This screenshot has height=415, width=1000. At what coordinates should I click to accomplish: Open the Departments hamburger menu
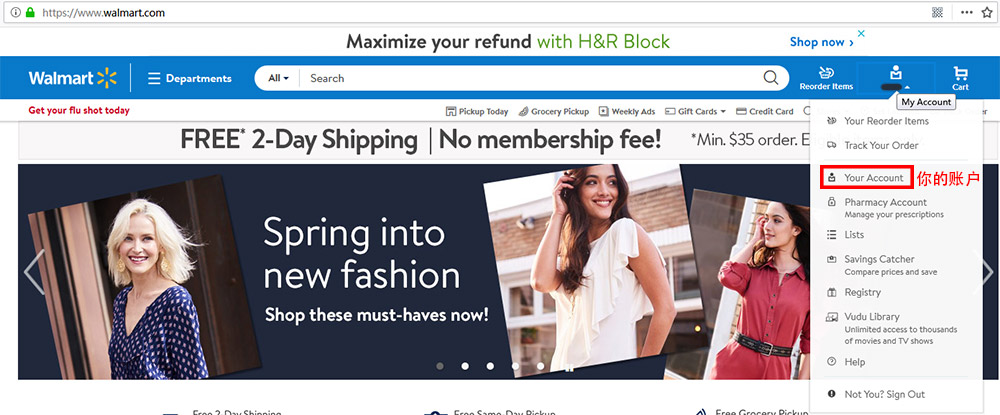189,78
